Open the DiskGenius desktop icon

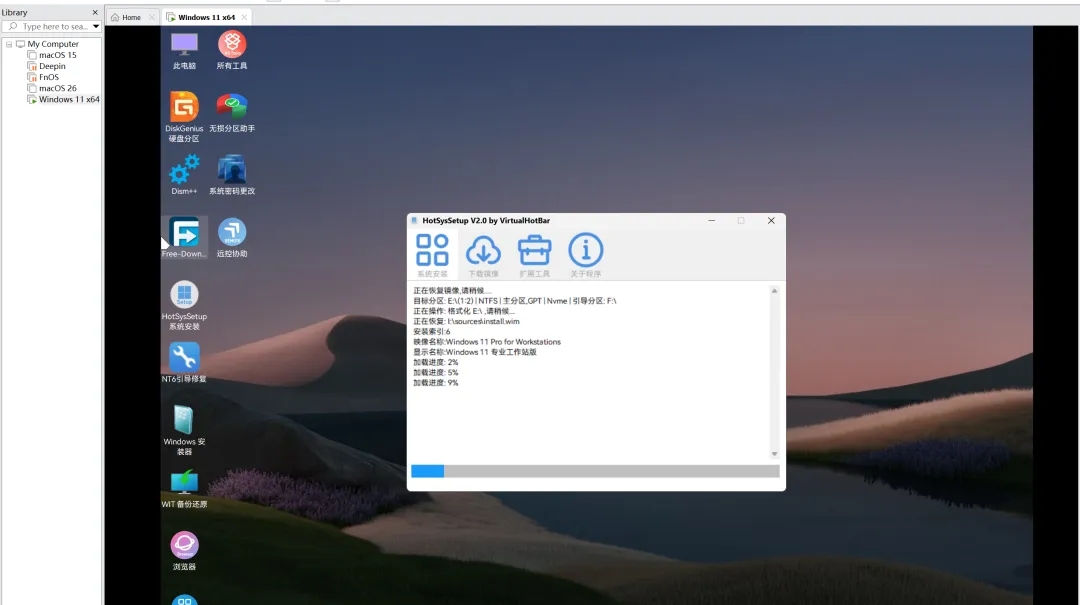184,116
